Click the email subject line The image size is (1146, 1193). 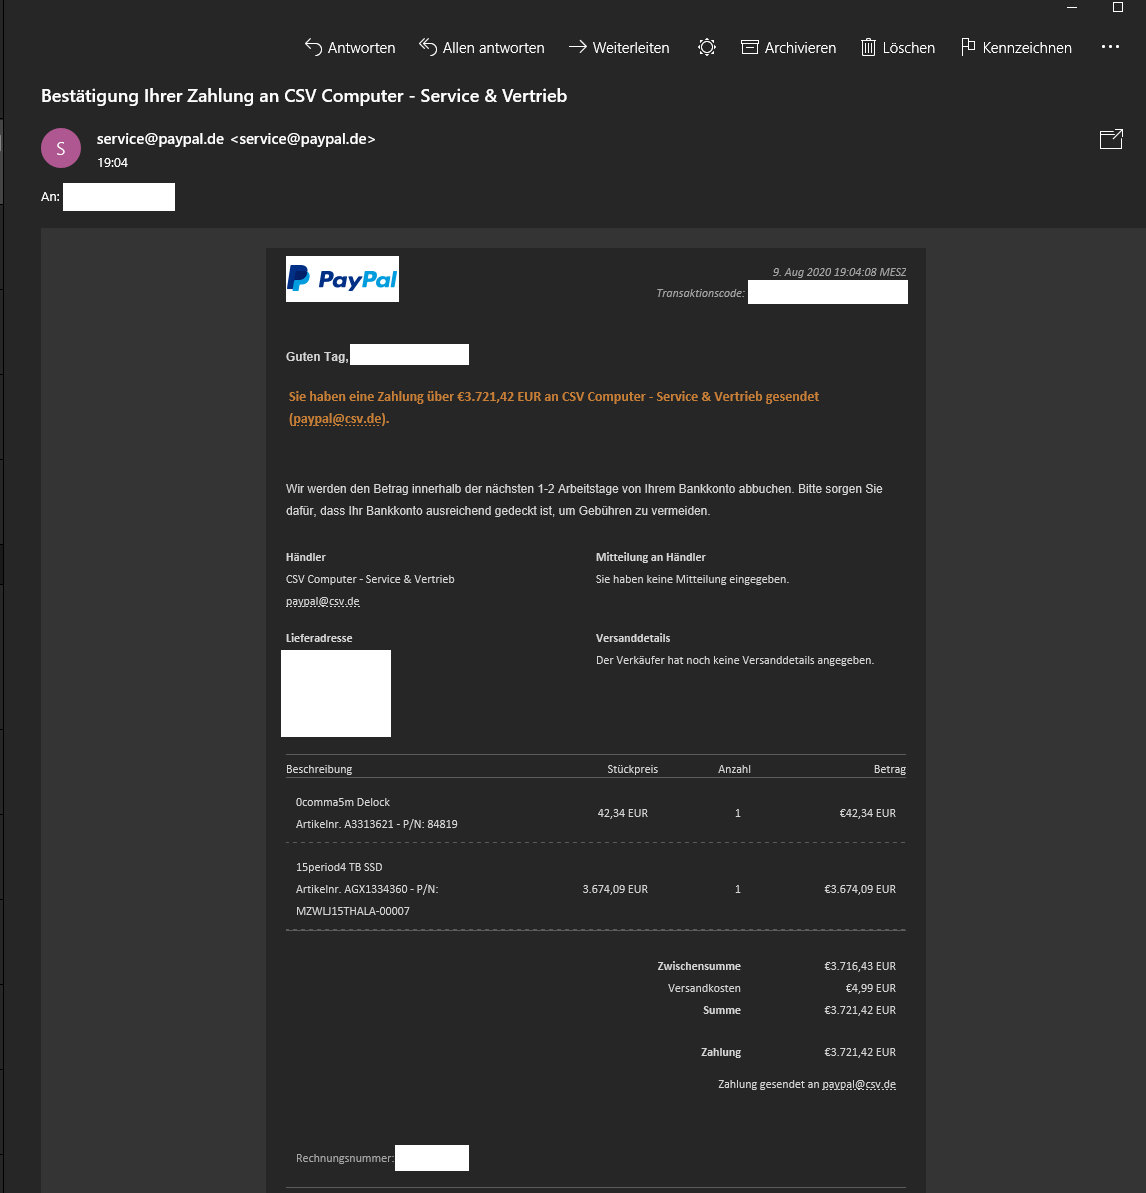[304, 96]
